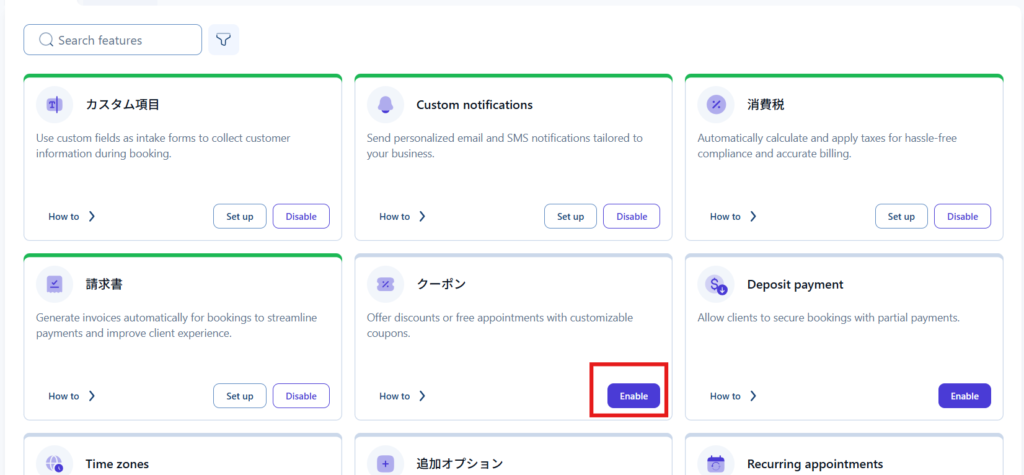Click the Deposit payment icon
1024x475 pixels.
coord(716,284)
